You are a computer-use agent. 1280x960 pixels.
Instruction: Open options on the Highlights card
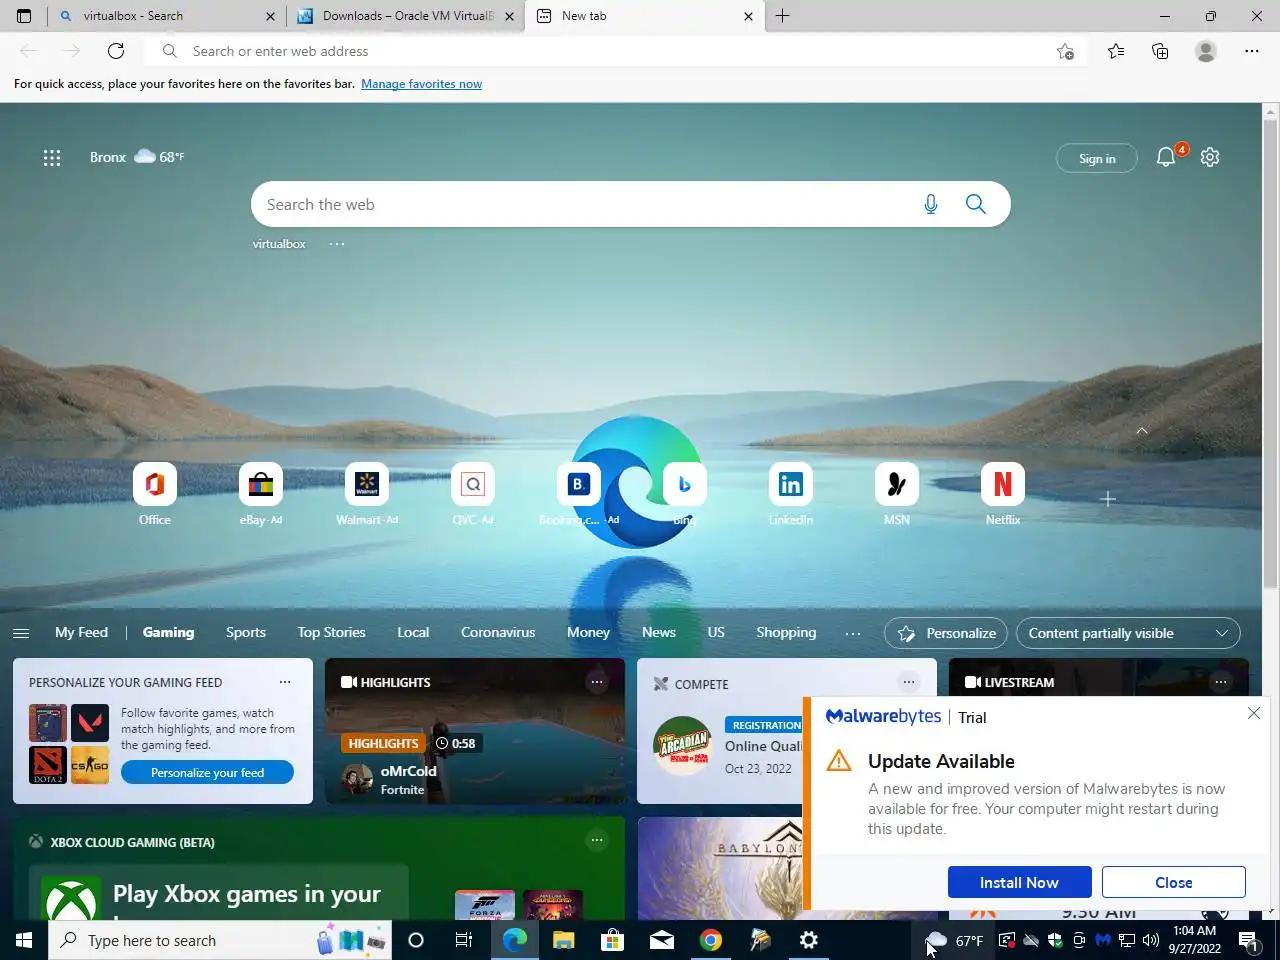click(x=597, y=682)
